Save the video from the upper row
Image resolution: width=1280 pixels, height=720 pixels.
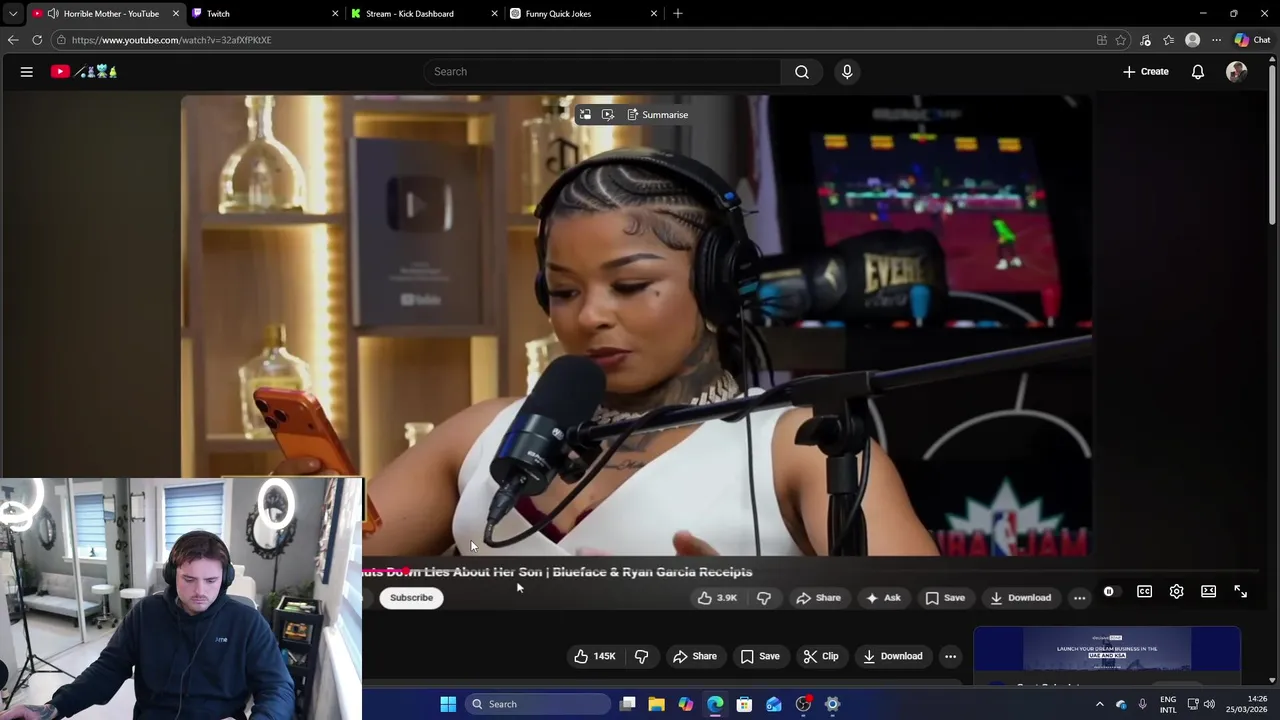pos(945,598)
